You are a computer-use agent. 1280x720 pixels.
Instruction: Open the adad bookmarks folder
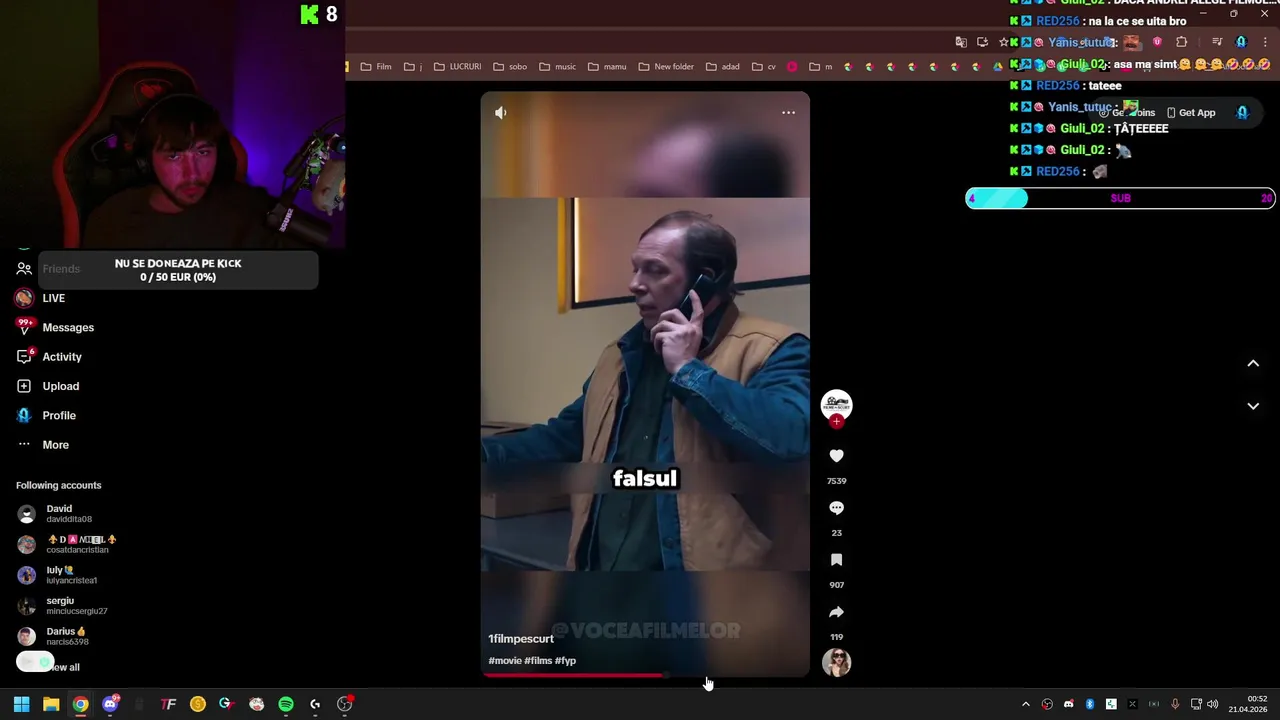tap(722, 67)
